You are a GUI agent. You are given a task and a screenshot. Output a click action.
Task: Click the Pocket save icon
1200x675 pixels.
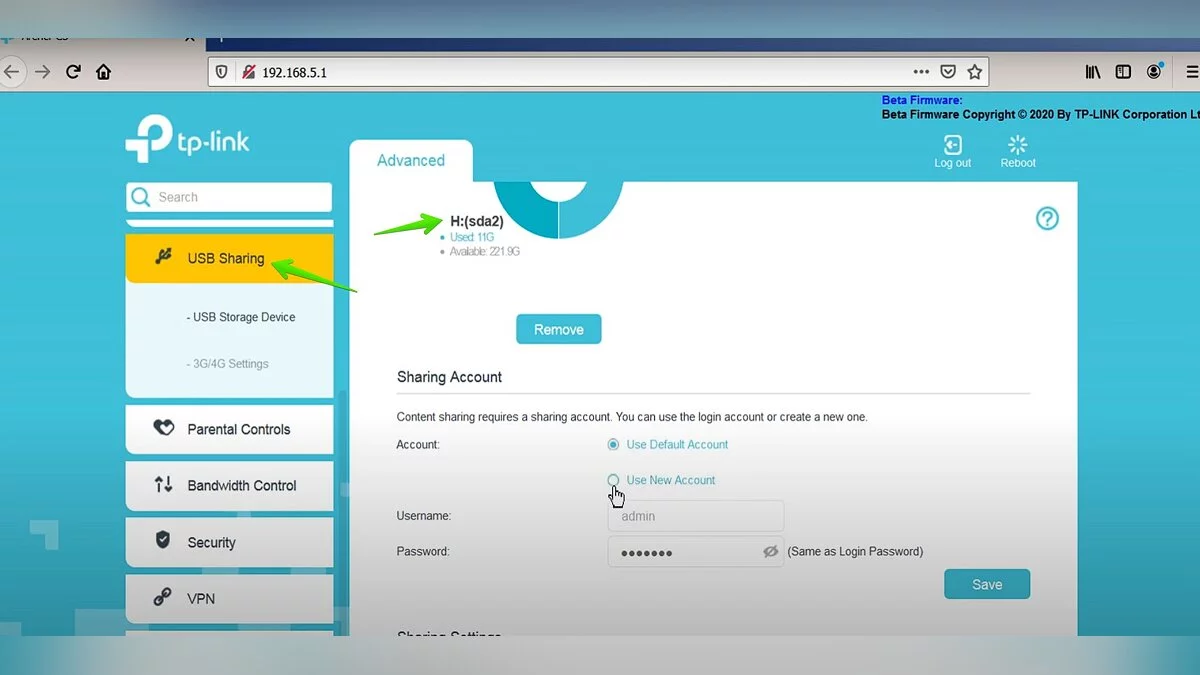pos(948,72)
